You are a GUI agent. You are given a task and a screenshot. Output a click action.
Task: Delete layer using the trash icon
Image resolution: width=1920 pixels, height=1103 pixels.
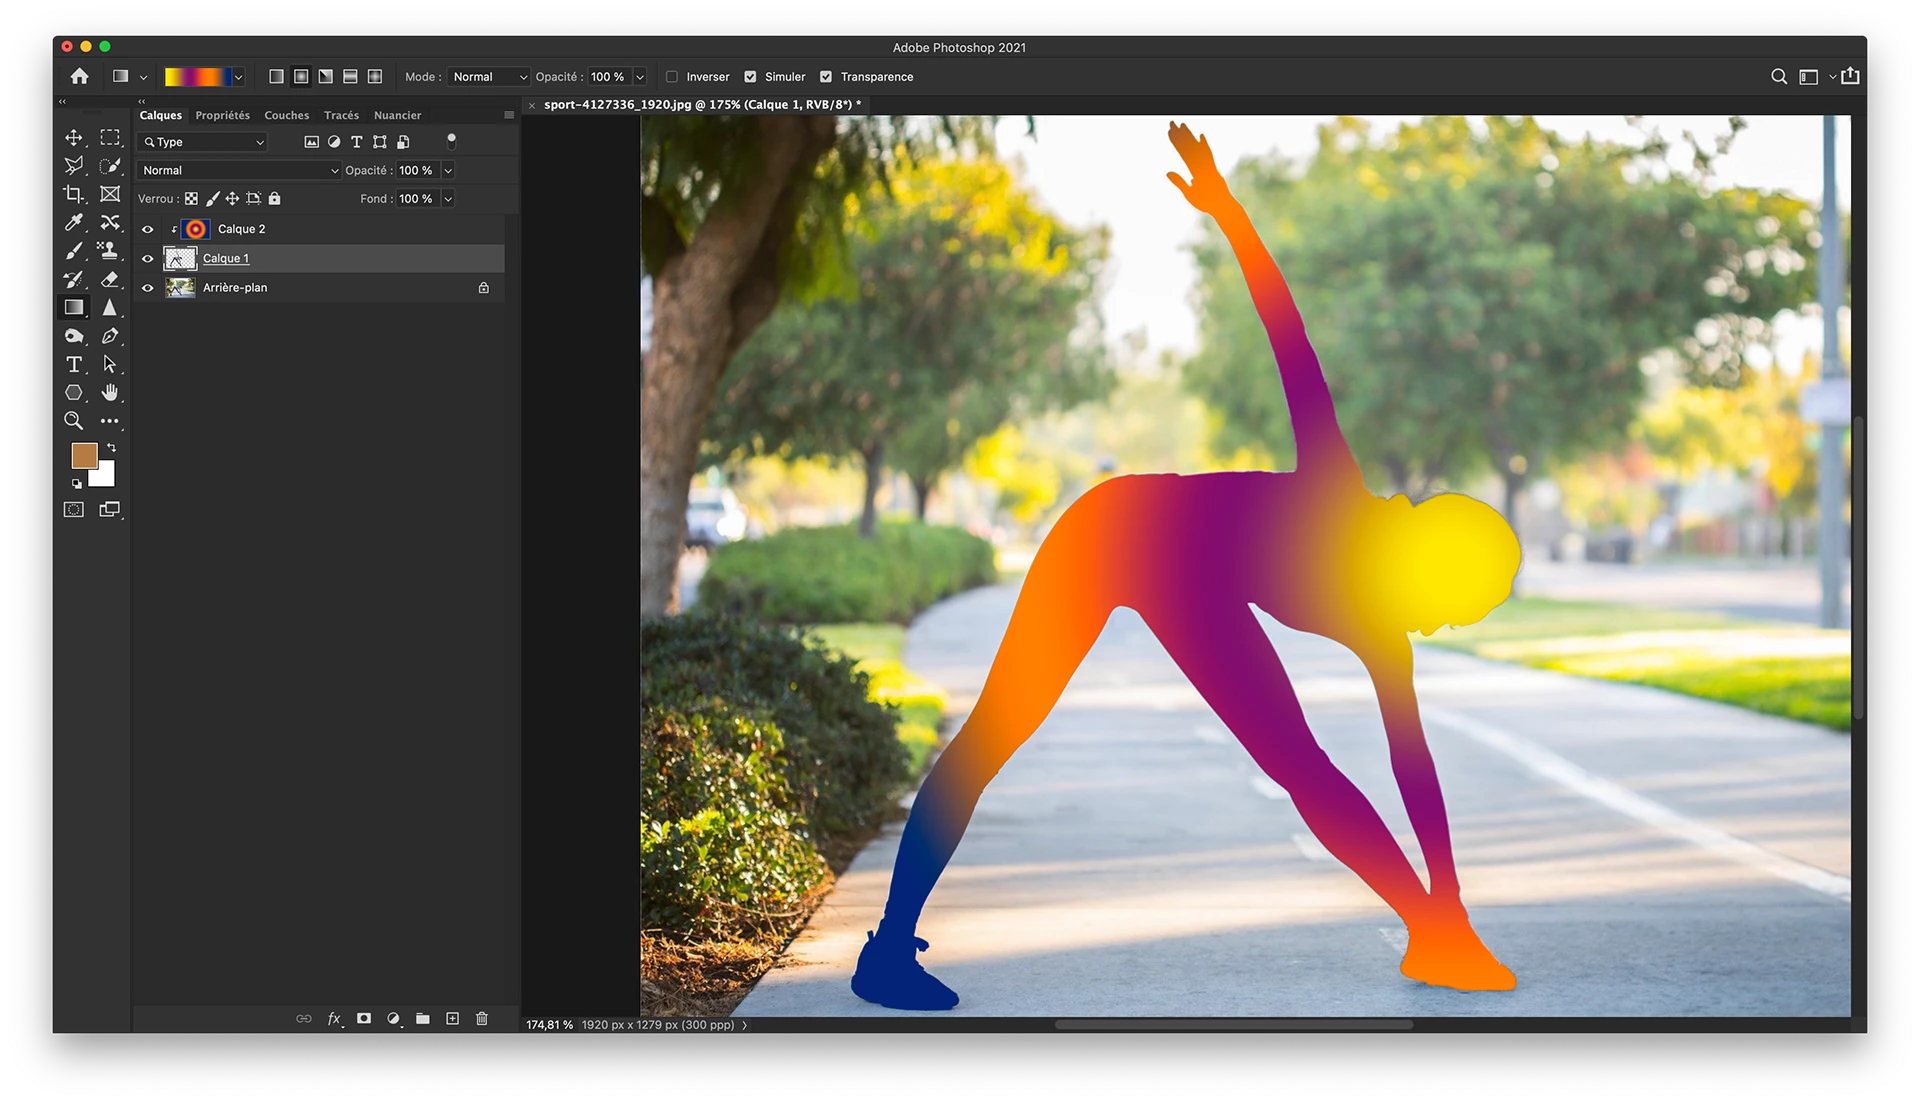click(482, 1019)
